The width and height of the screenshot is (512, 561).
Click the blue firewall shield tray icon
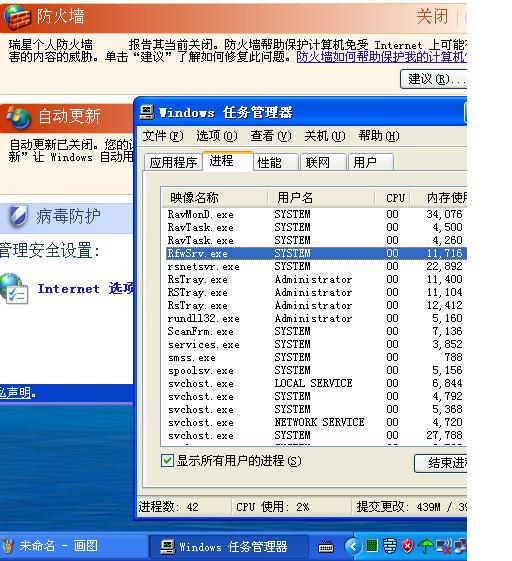(390, 546)
